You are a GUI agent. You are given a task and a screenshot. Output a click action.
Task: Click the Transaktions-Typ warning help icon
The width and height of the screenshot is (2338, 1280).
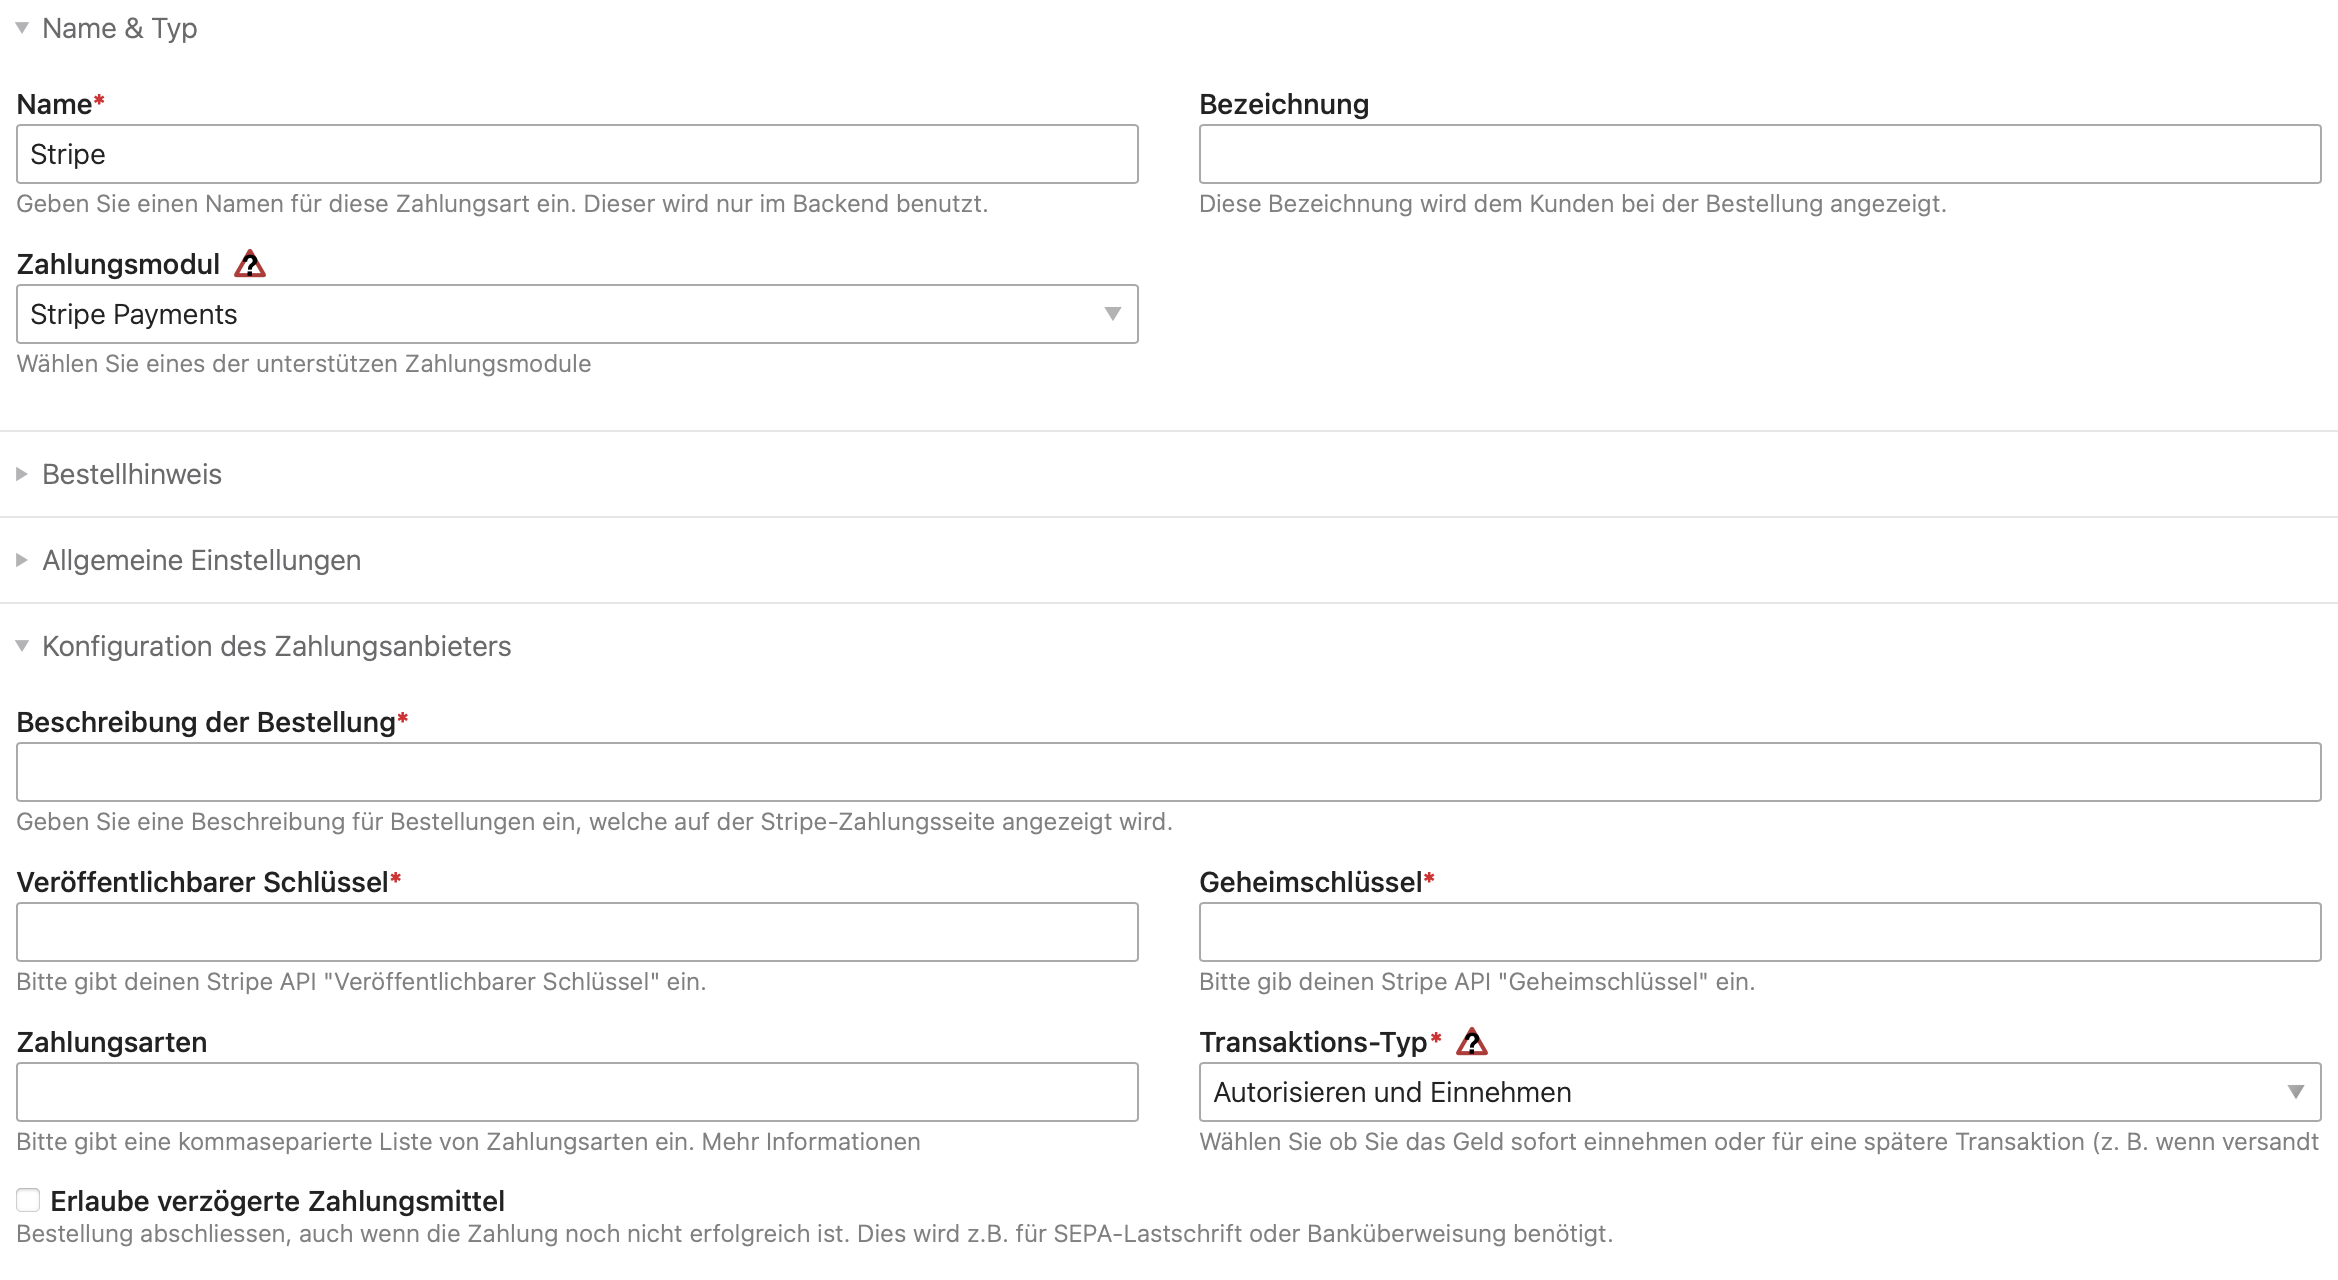(x=1471, y=1043)
